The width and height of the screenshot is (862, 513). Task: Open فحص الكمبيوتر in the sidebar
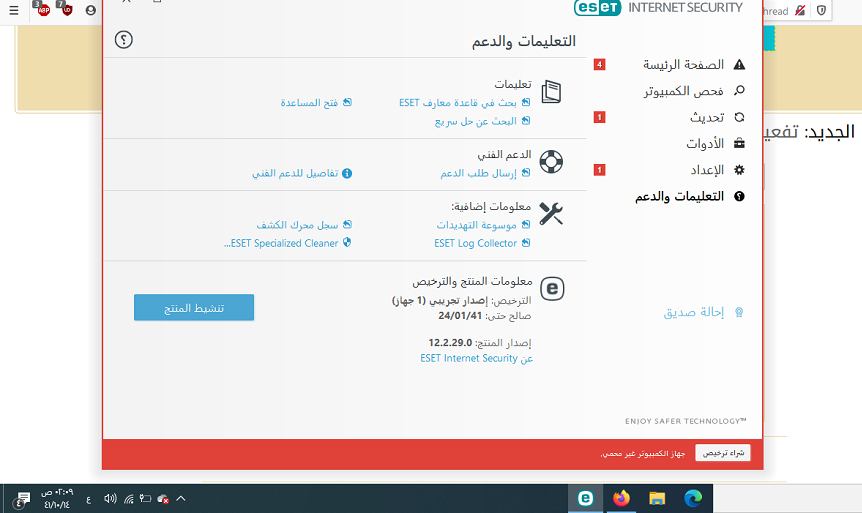click(683, 91)
